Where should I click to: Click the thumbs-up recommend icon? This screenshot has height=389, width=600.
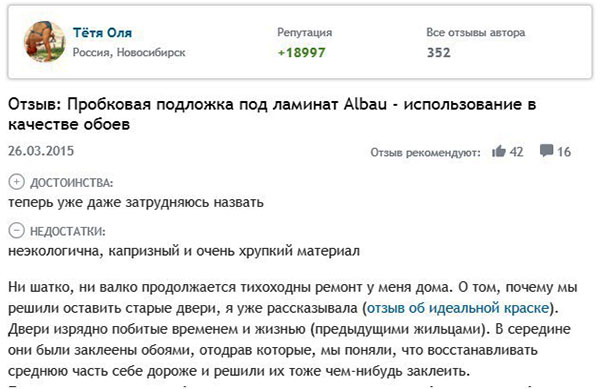[x=499, y=151]
